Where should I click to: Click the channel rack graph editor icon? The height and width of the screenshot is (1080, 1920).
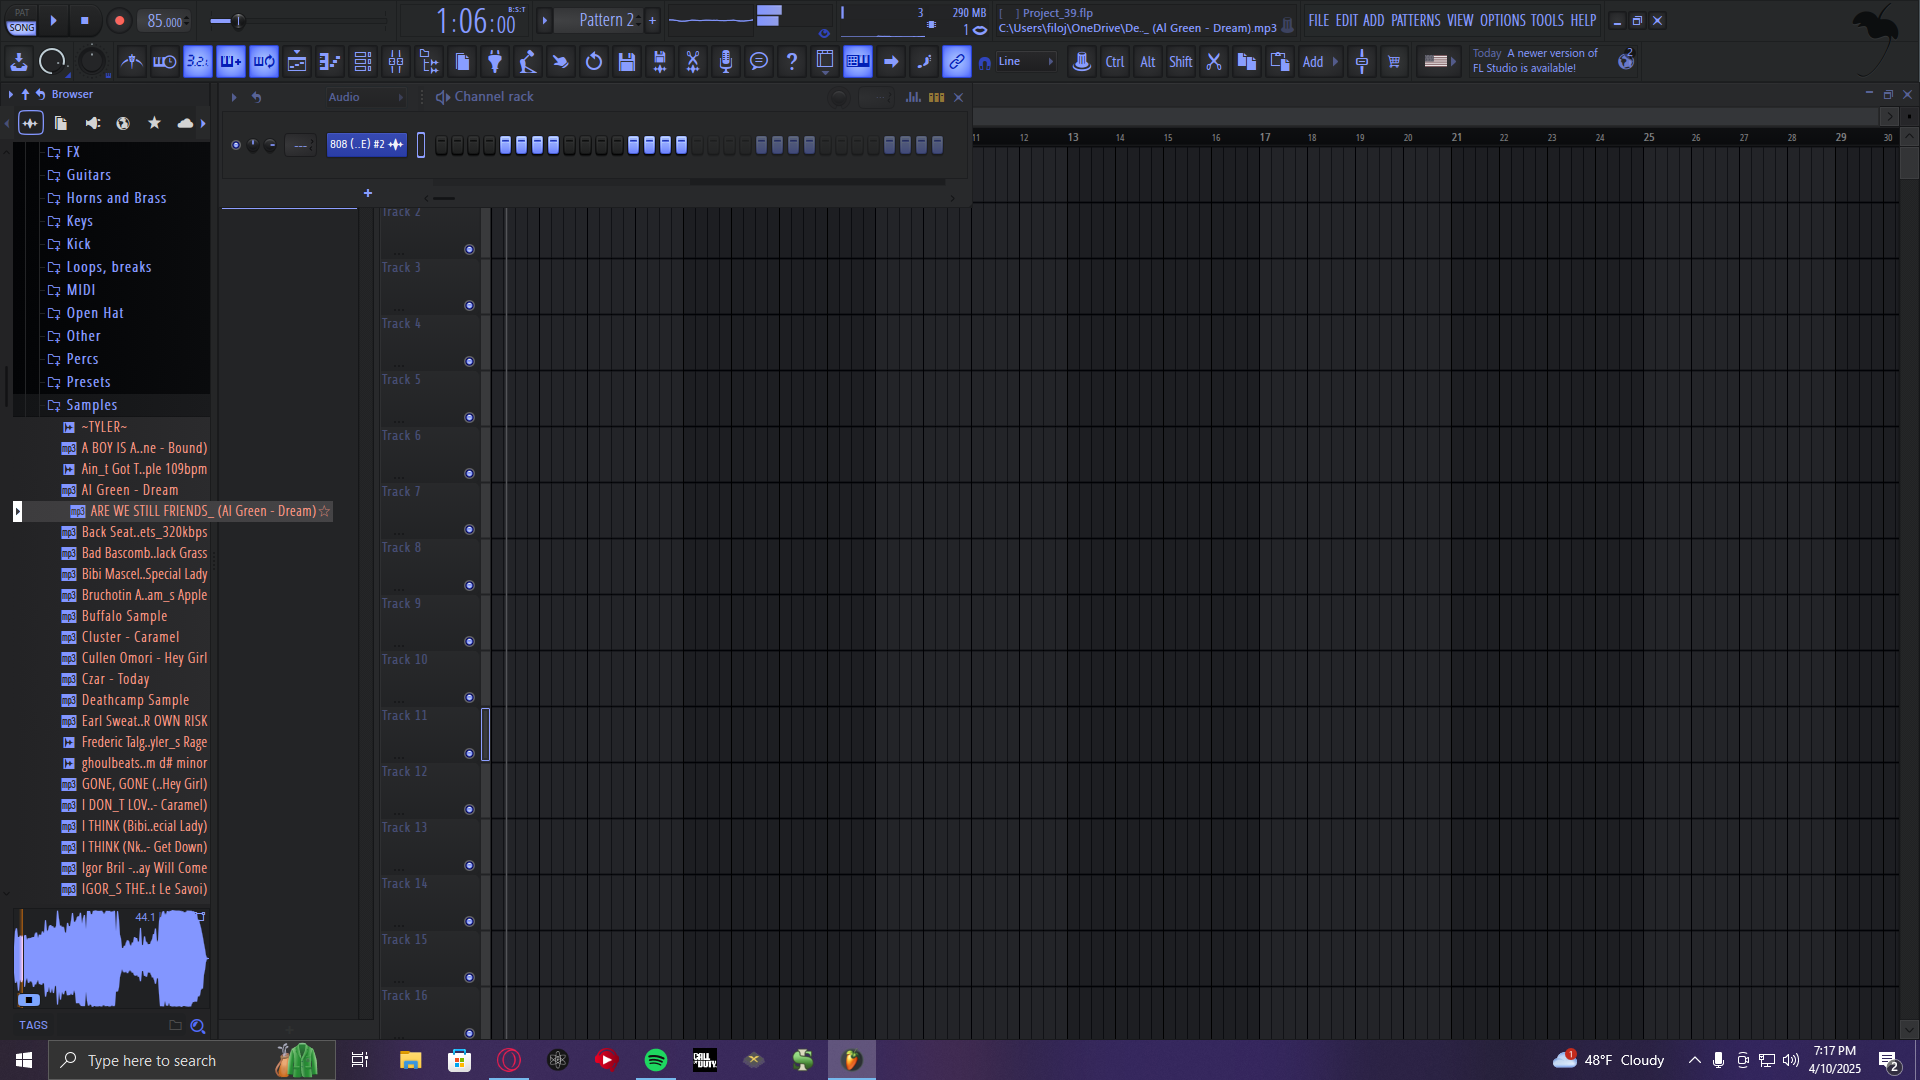[913, 97]
